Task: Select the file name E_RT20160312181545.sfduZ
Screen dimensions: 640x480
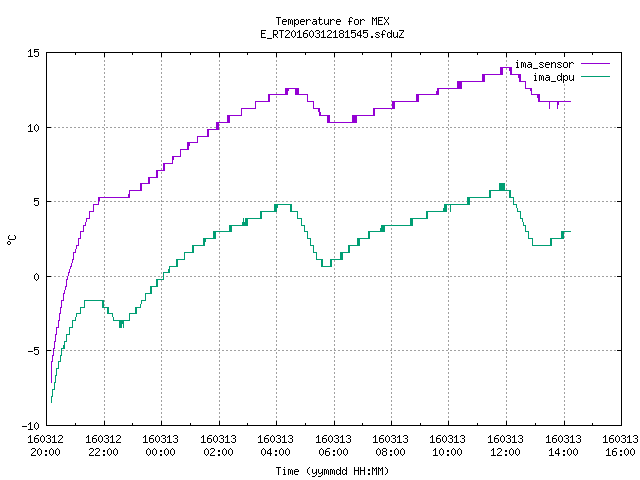Action: [332, 34]
